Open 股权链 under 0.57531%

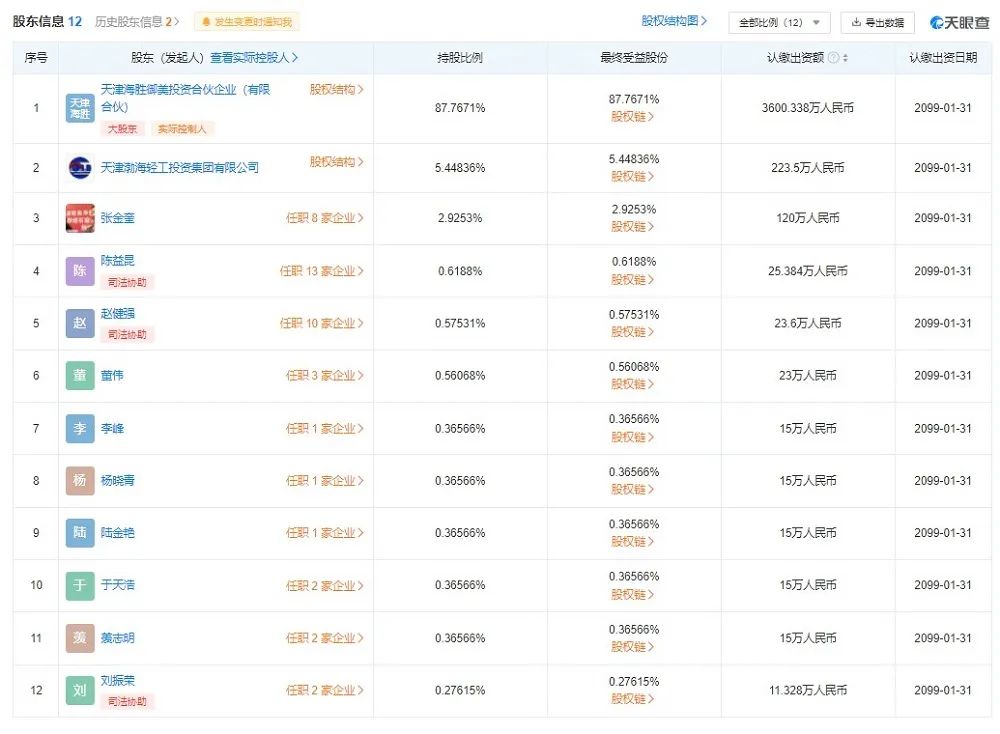click(633, 332)
